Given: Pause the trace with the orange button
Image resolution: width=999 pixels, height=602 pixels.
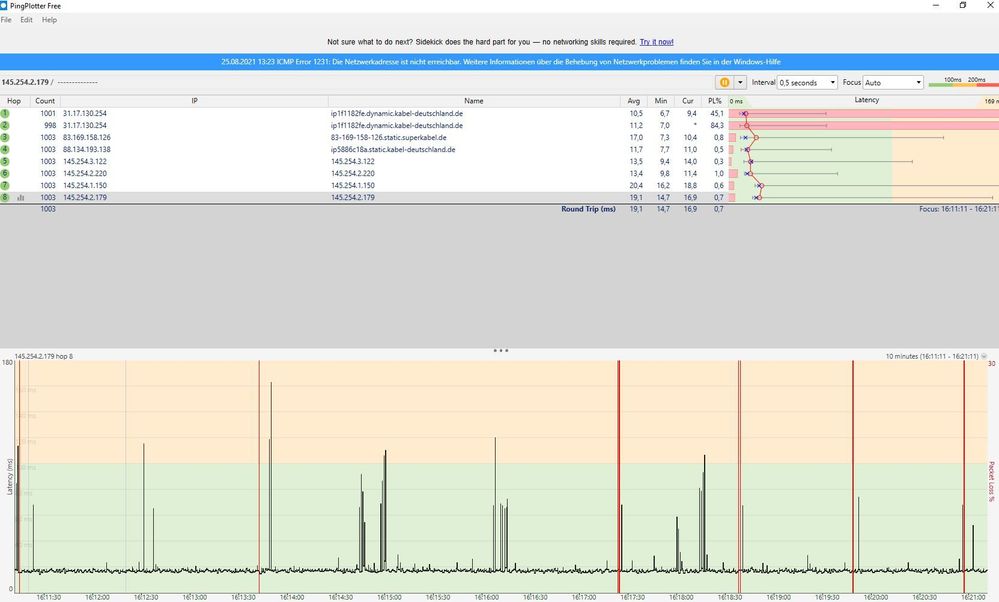Looking at the screenshot, I should [723, 82].
